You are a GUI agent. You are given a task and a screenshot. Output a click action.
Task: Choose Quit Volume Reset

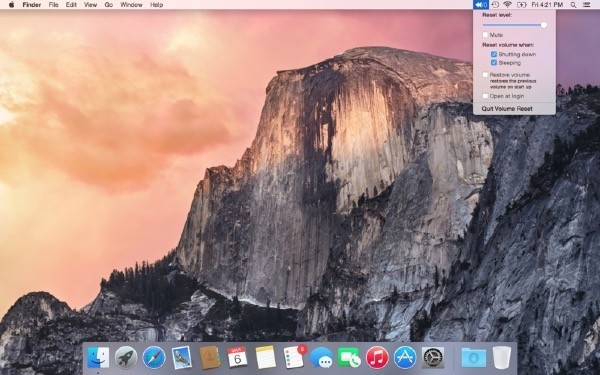507,109
